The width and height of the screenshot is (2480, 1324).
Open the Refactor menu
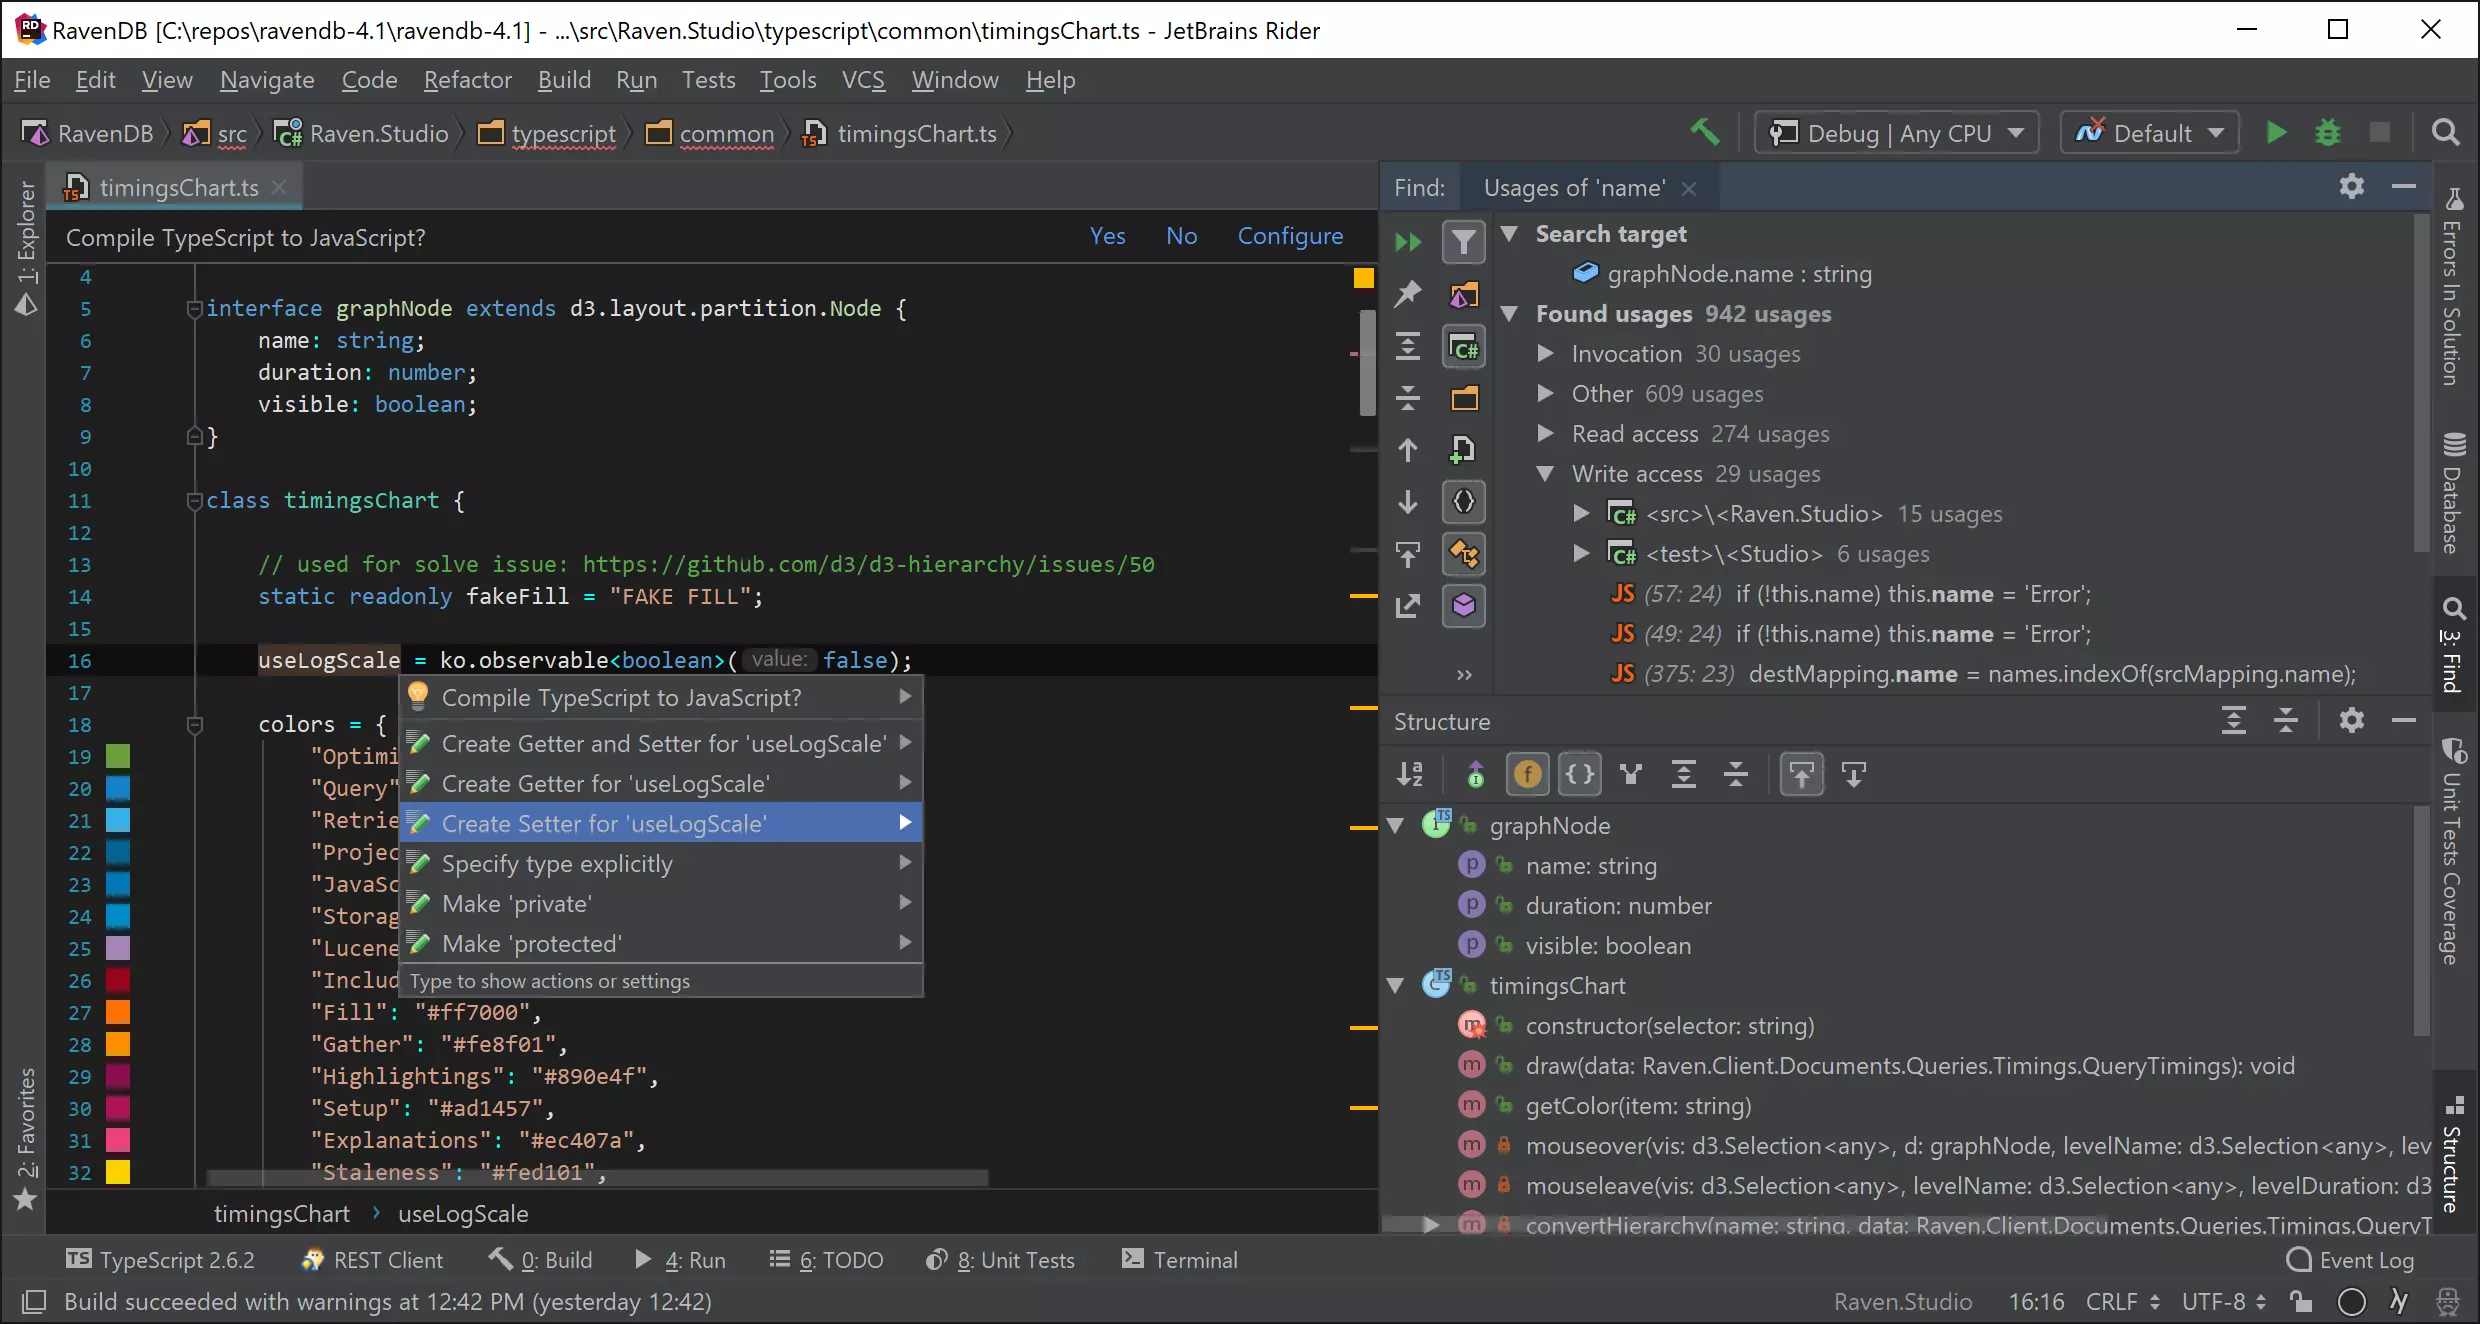point(467,80)
